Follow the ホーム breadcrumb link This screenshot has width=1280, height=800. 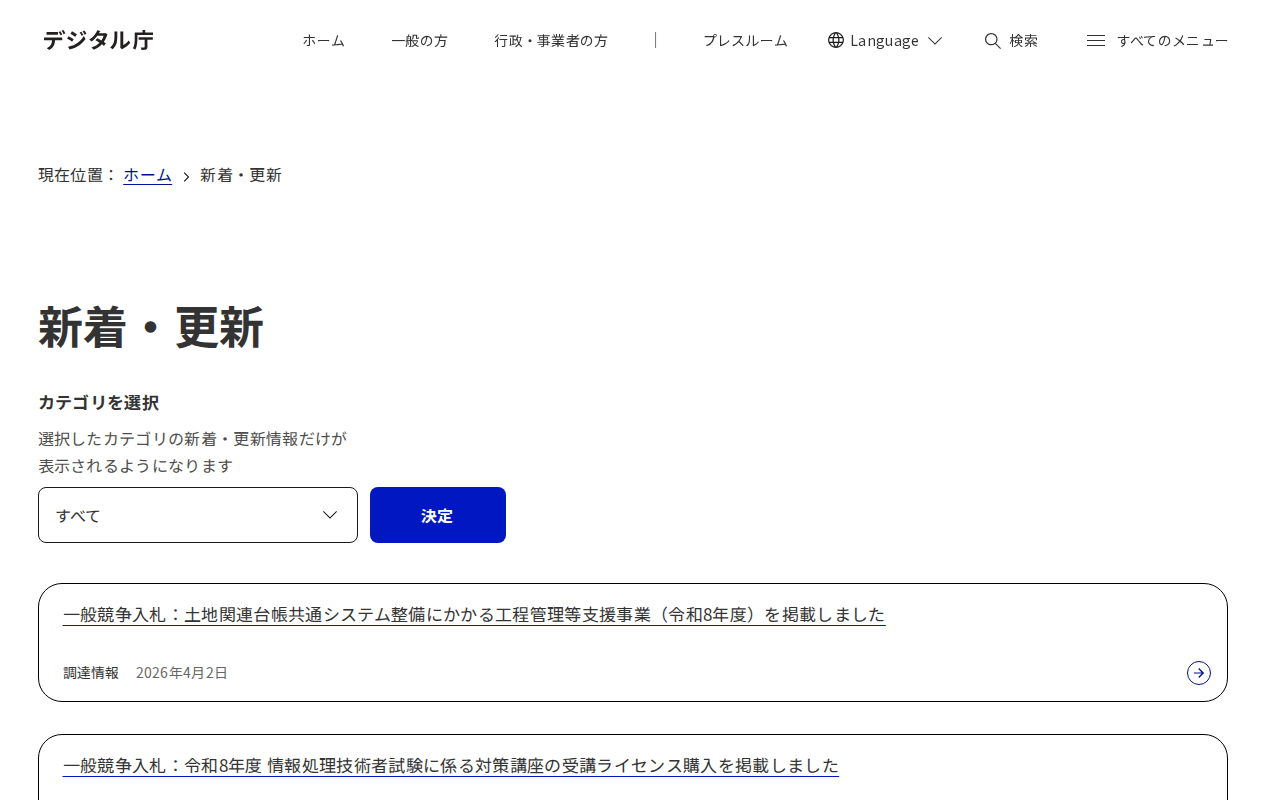click(x=148, y=175)
